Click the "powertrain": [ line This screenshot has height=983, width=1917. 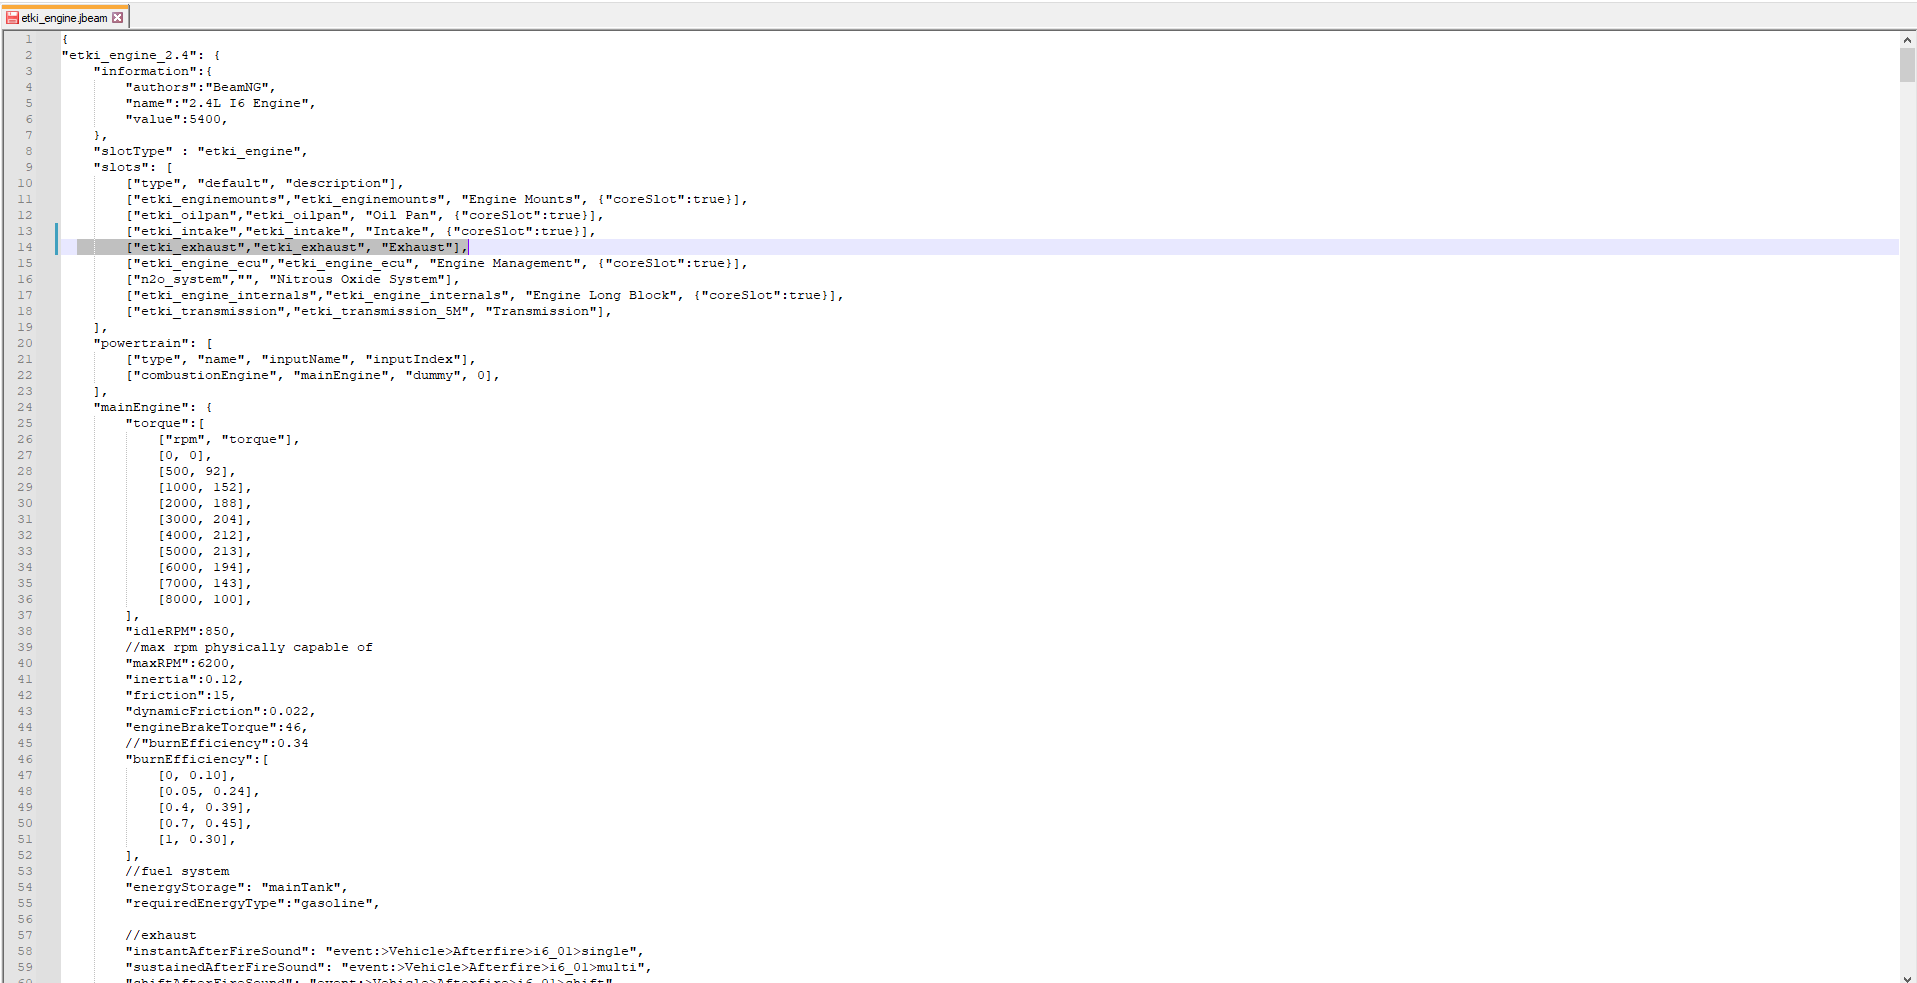(153, 343)
